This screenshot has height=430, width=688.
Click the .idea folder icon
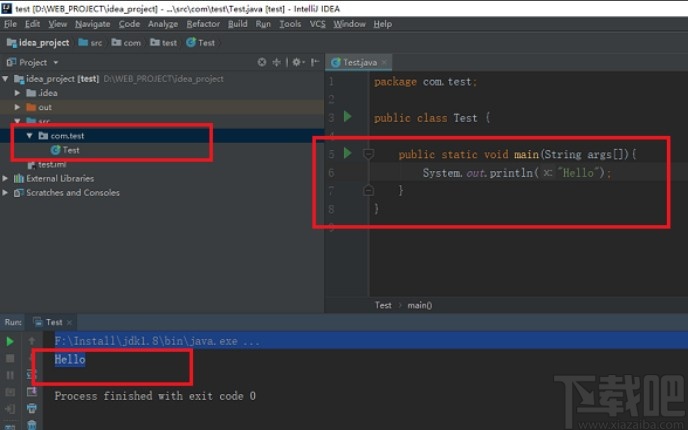coord(31,93)
